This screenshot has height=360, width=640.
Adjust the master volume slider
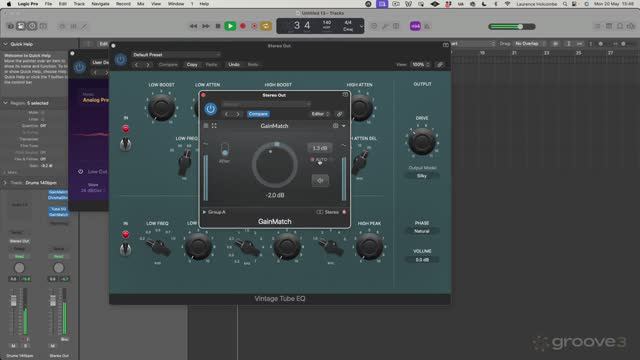coord(512,27)
